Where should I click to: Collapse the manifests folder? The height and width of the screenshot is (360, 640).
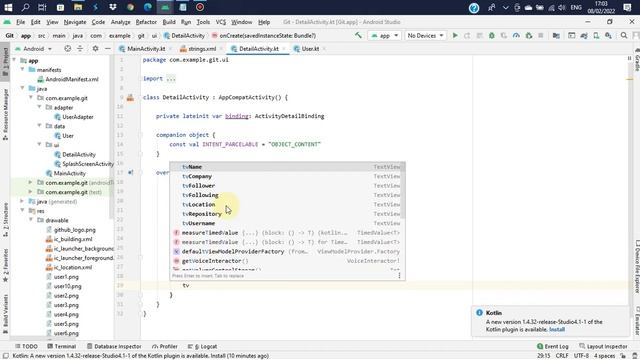tap(22, 70)
